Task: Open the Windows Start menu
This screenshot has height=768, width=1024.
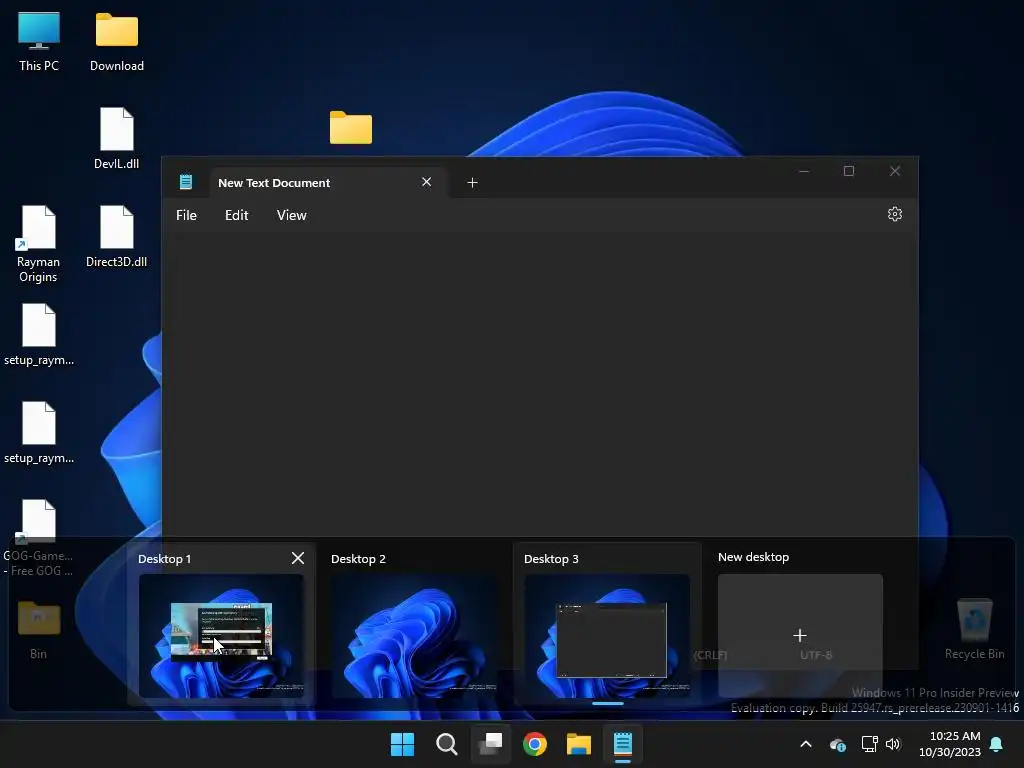Action: [402, 744]
